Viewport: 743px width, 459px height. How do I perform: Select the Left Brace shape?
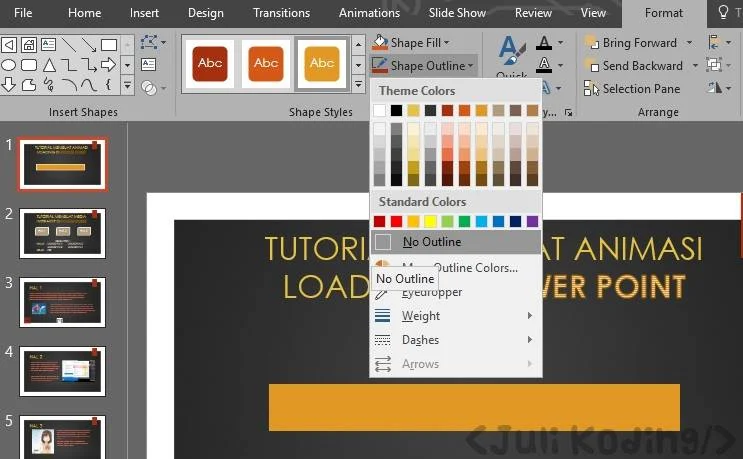pos(109,85)
